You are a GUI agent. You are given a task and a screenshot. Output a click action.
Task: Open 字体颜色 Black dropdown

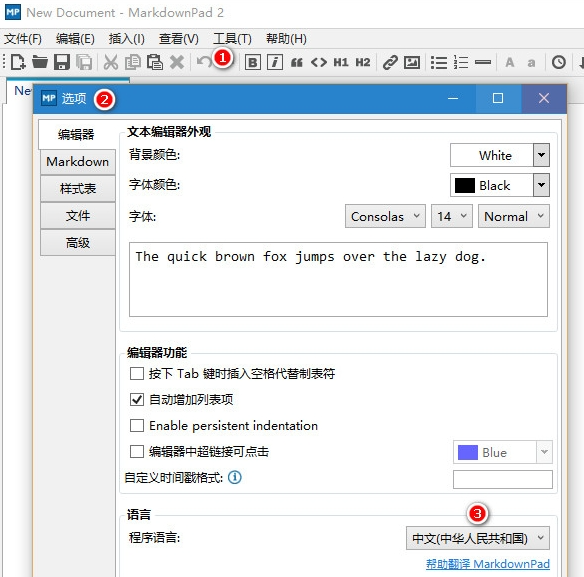541,185
